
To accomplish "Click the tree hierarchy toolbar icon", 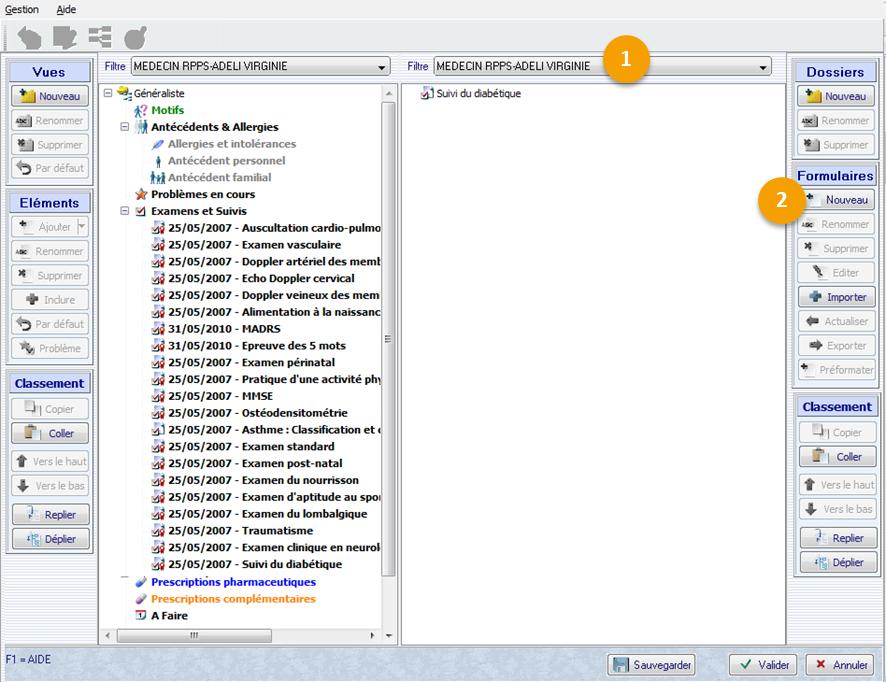I will (x=100, y=38).
